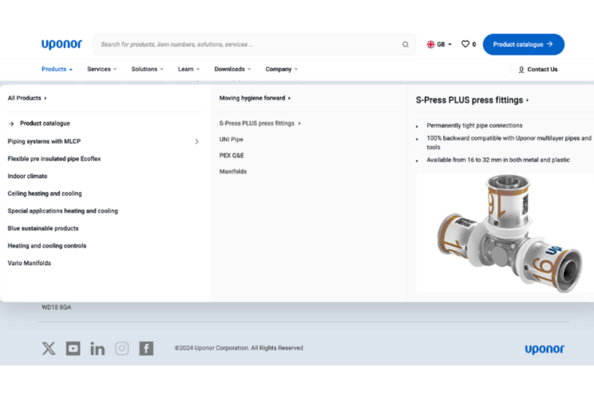Select Ceiling heating and cooling

coord(45,194)
